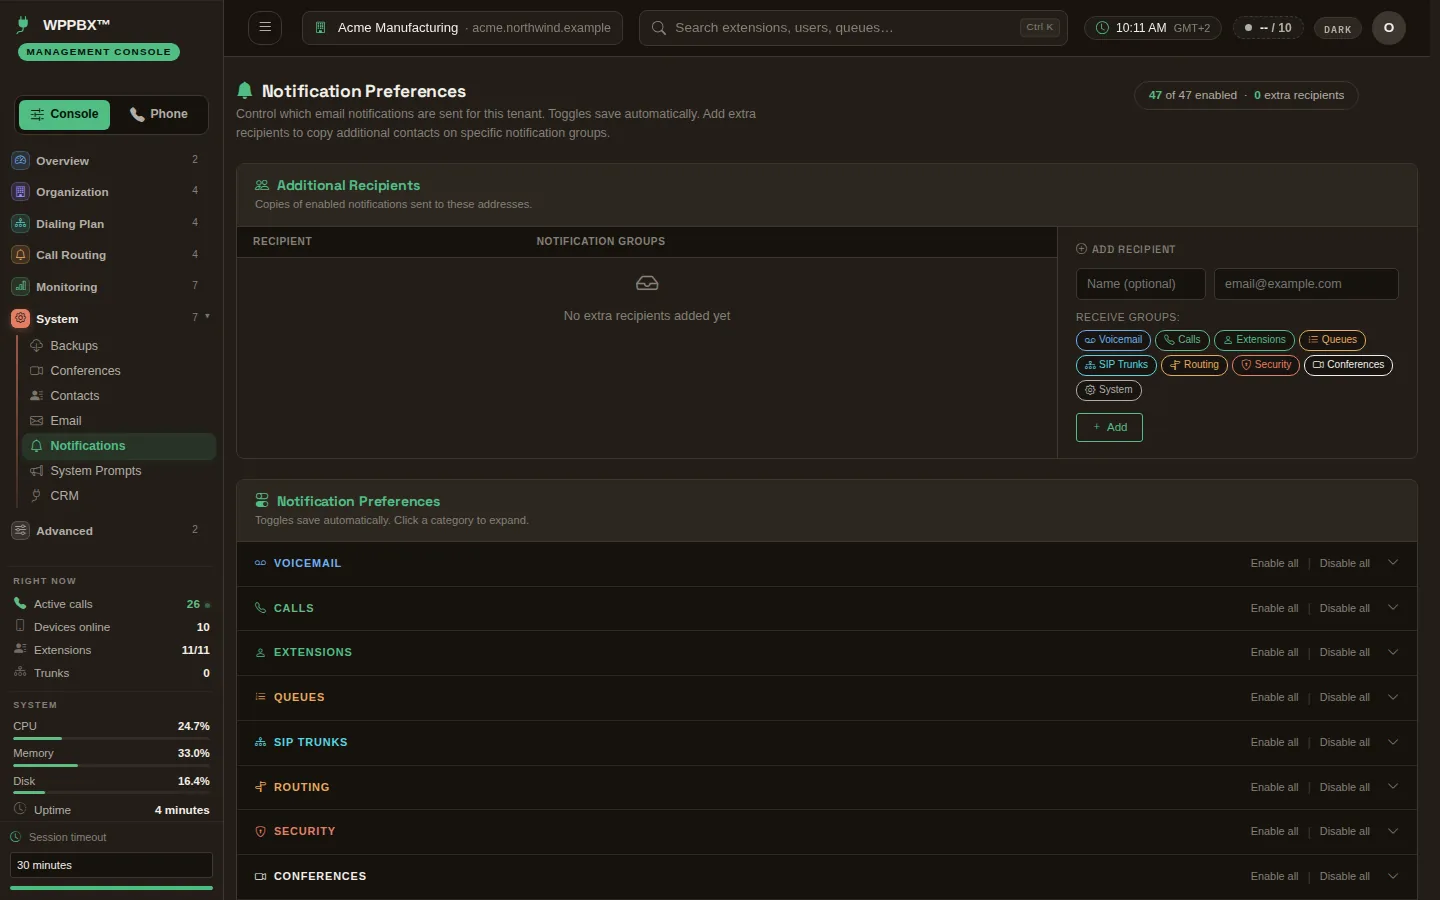Screen dimensions: 1440x900
Task: Click the Conferences camera row icon
Action: 260,876
